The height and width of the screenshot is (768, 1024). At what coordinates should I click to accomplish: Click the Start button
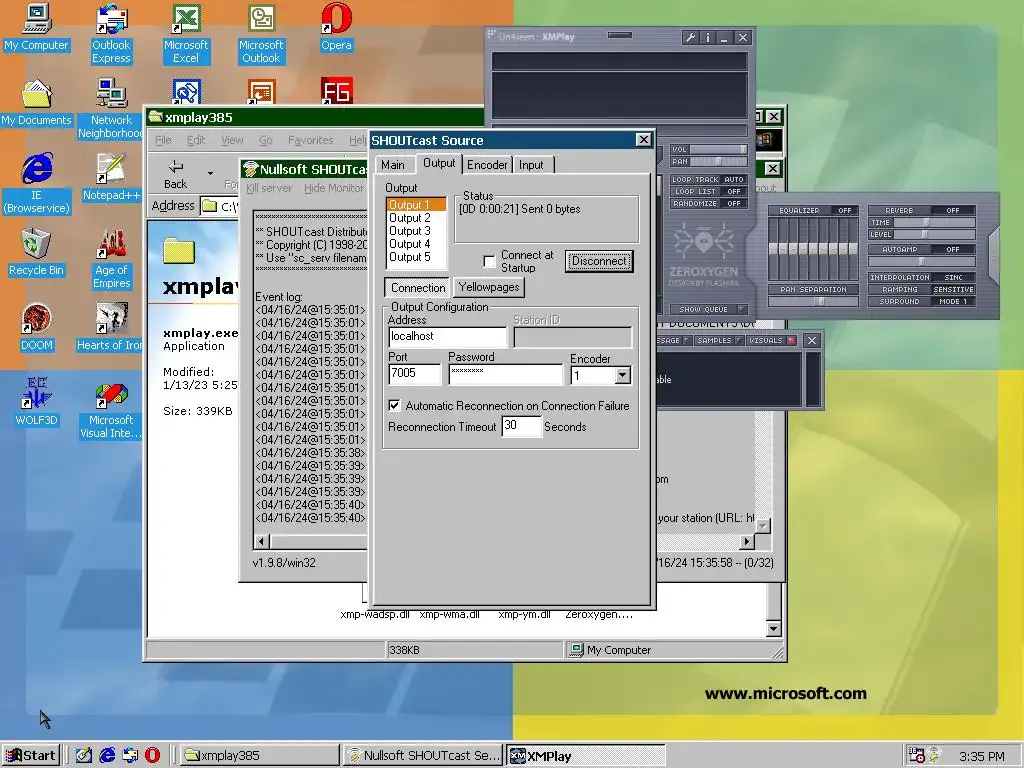pyautogui.click(x=31, y=756)
